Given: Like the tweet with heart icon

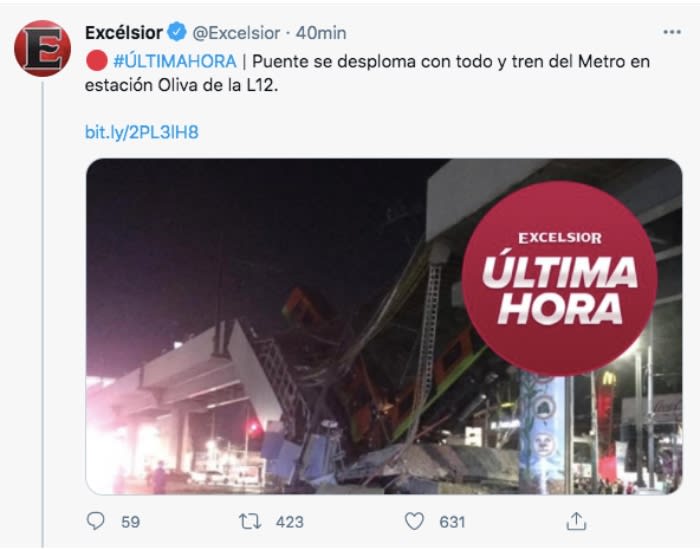Looking at the screenshot, I should click(414, 521).
